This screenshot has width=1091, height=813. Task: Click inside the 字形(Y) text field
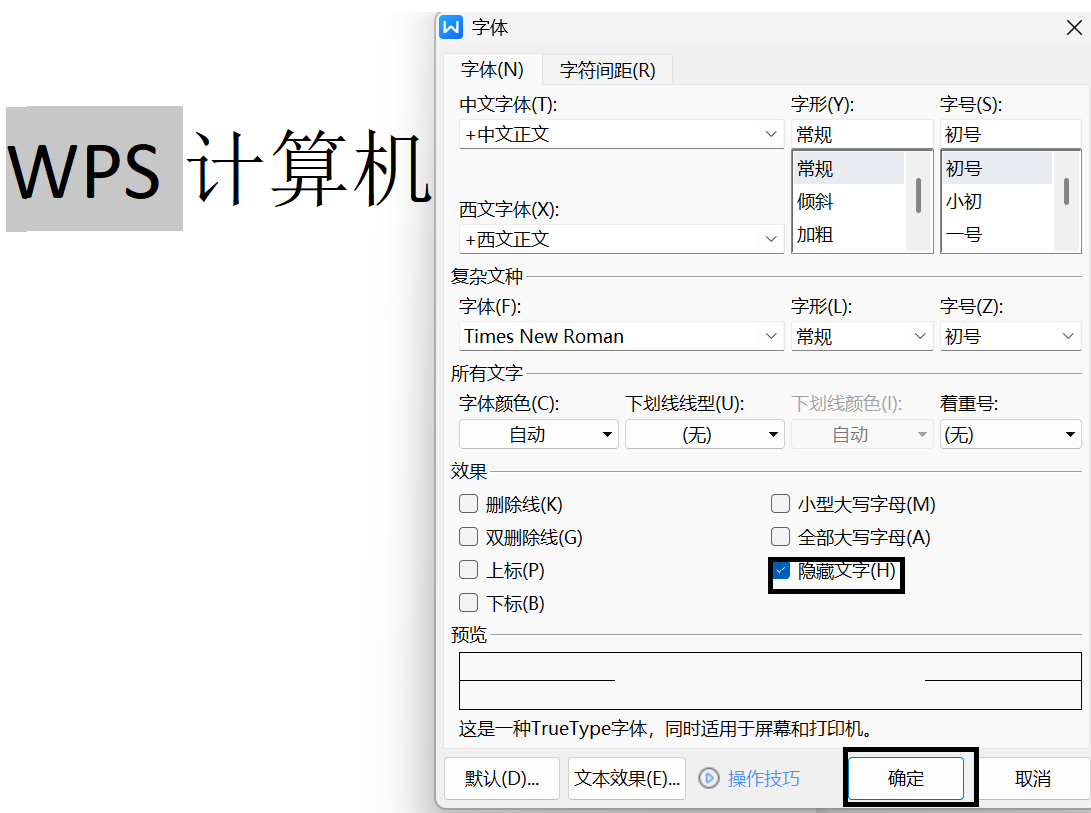(861, 134)
